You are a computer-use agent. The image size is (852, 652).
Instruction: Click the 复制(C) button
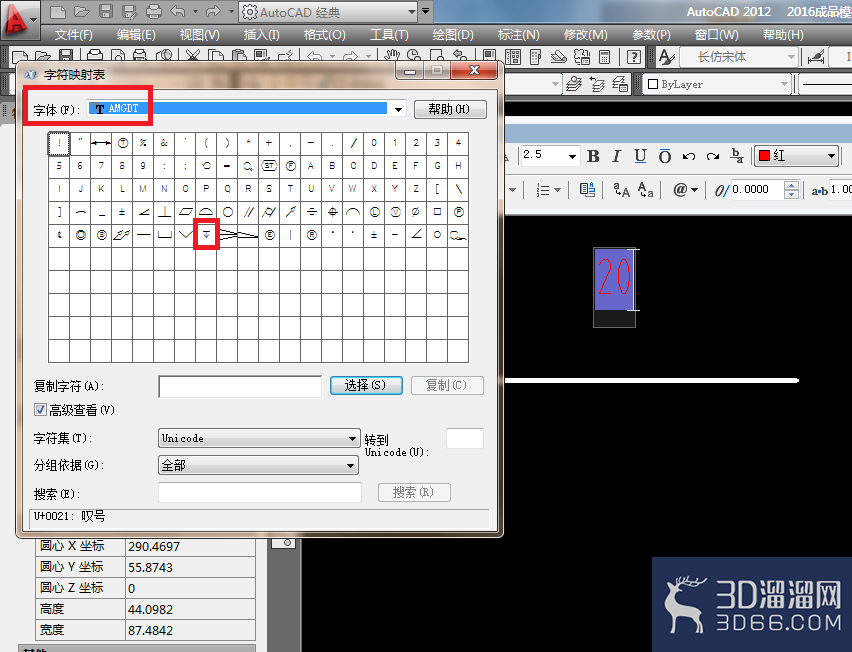point(447,385)
